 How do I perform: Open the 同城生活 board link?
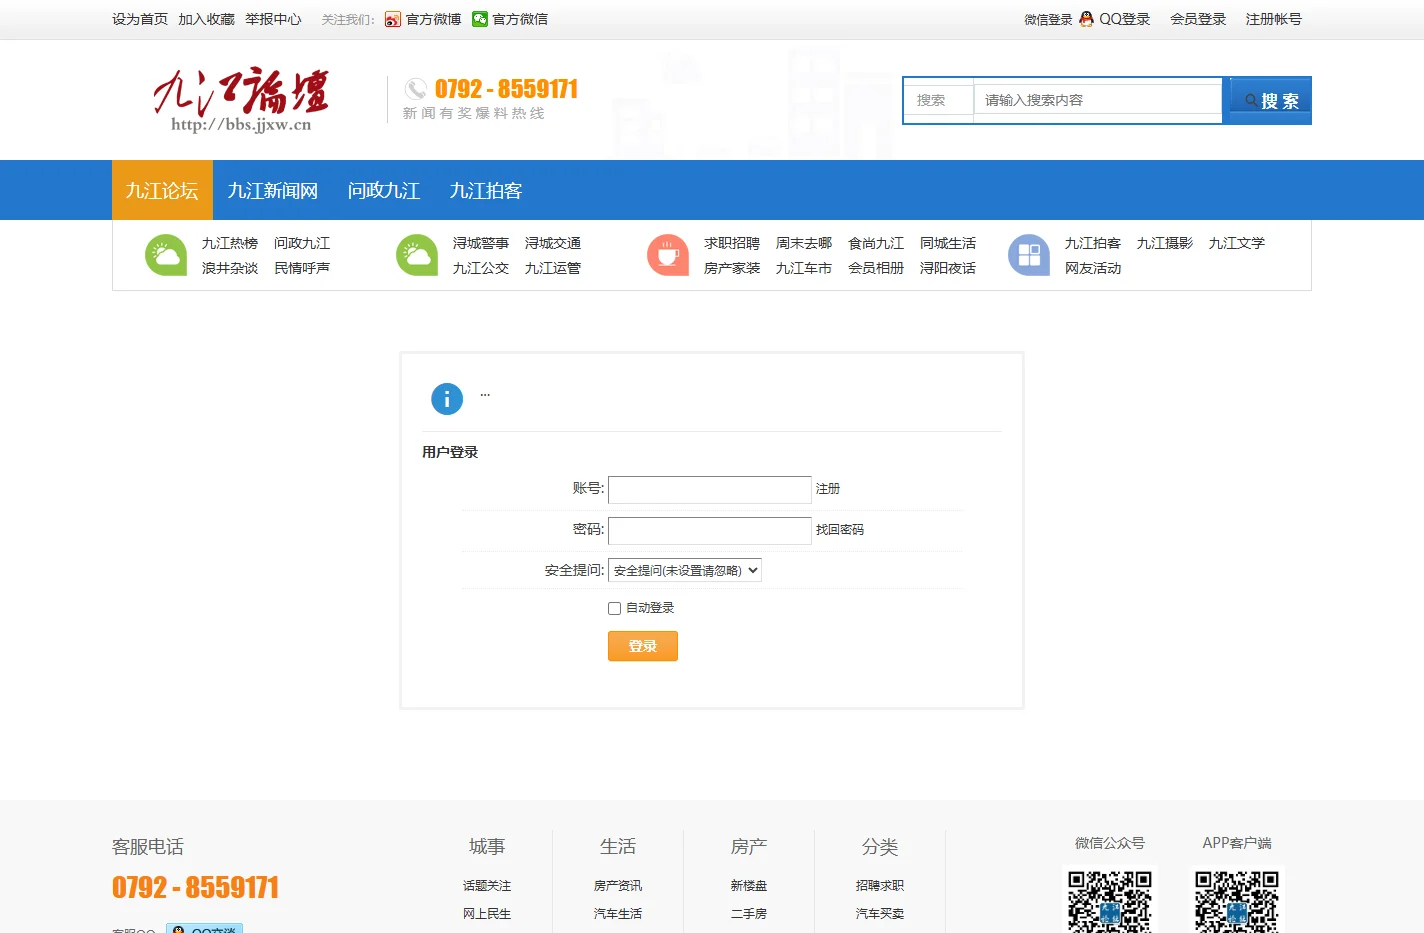[x=948, y=243]
